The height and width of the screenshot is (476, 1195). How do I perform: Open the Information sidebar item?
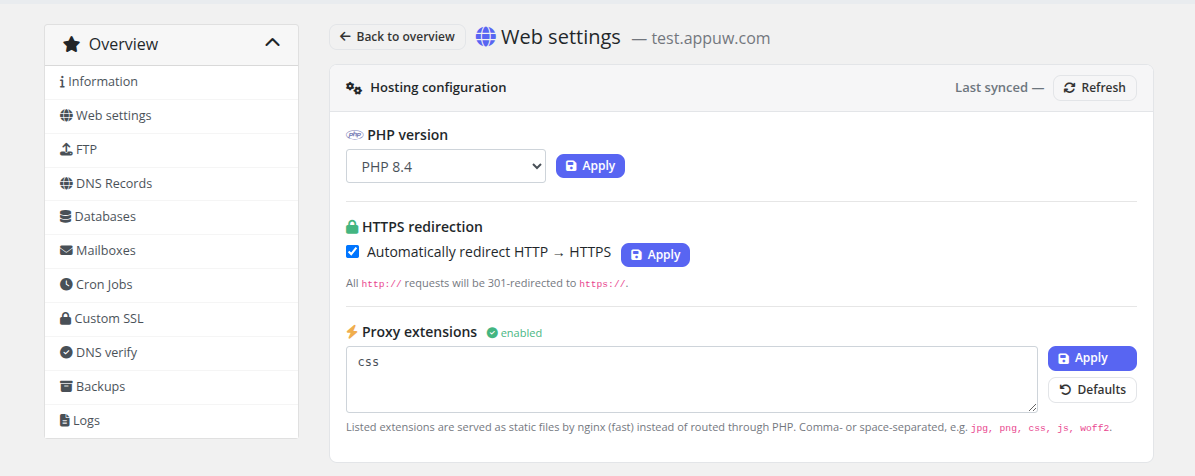pyautogui.click(x=171, y=82)
